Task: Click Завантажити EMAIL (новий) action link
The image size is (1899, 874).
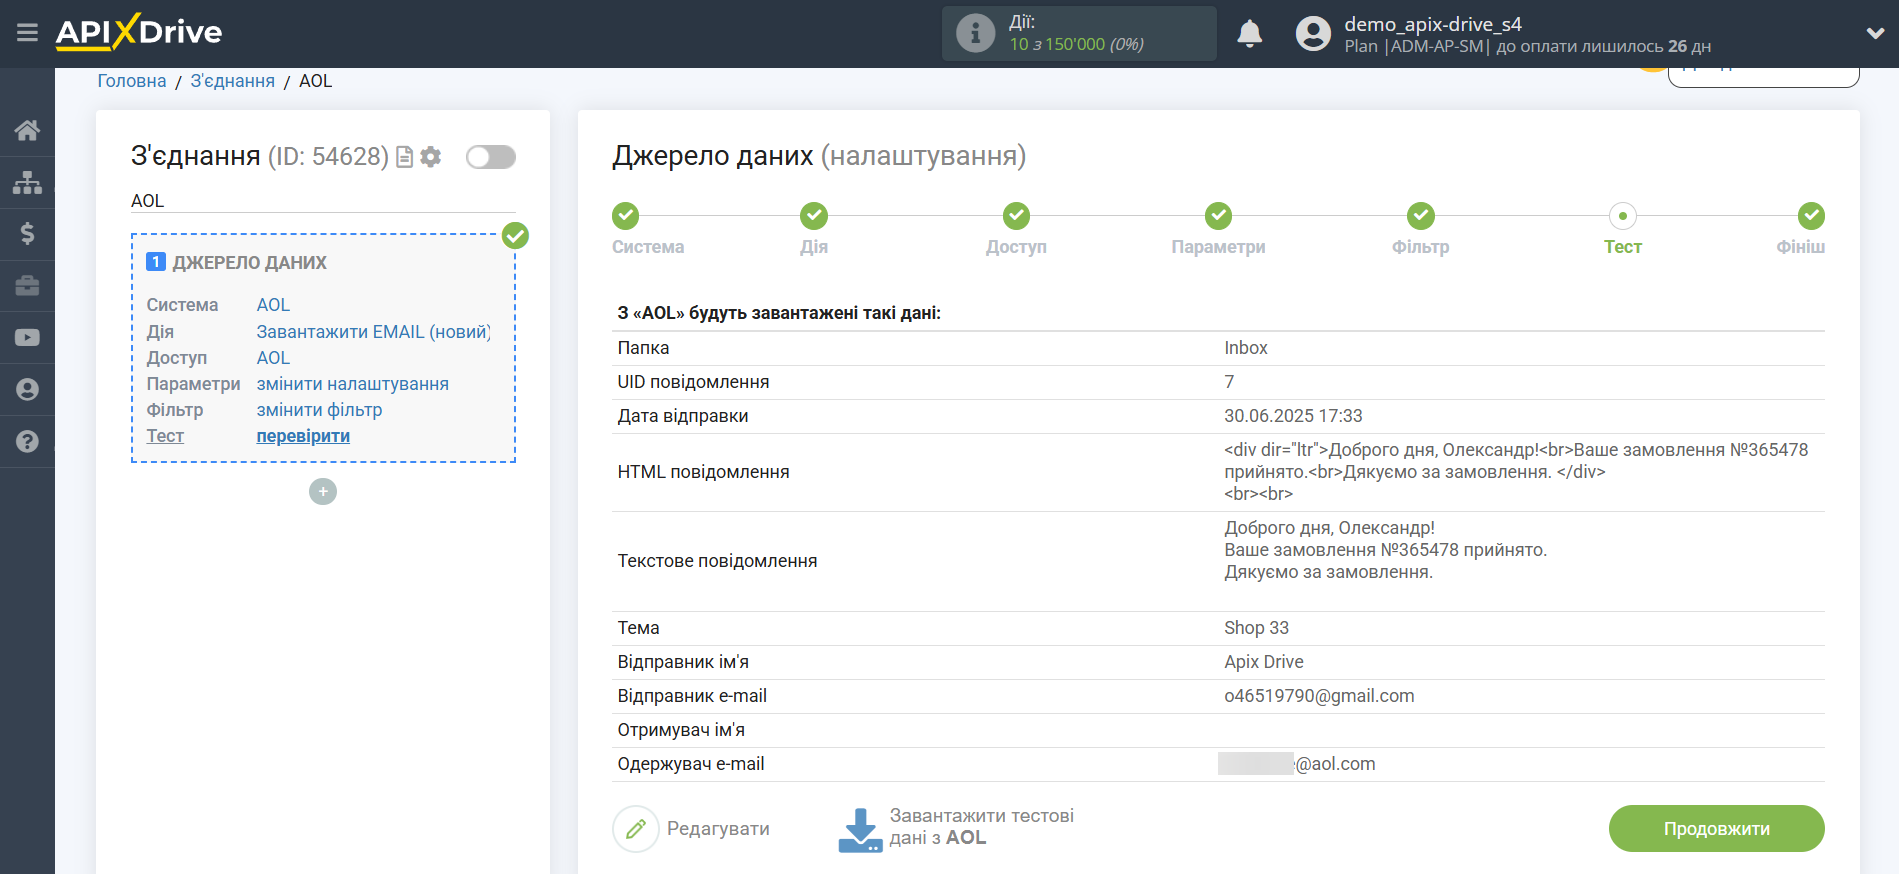Action: [373, 332]
